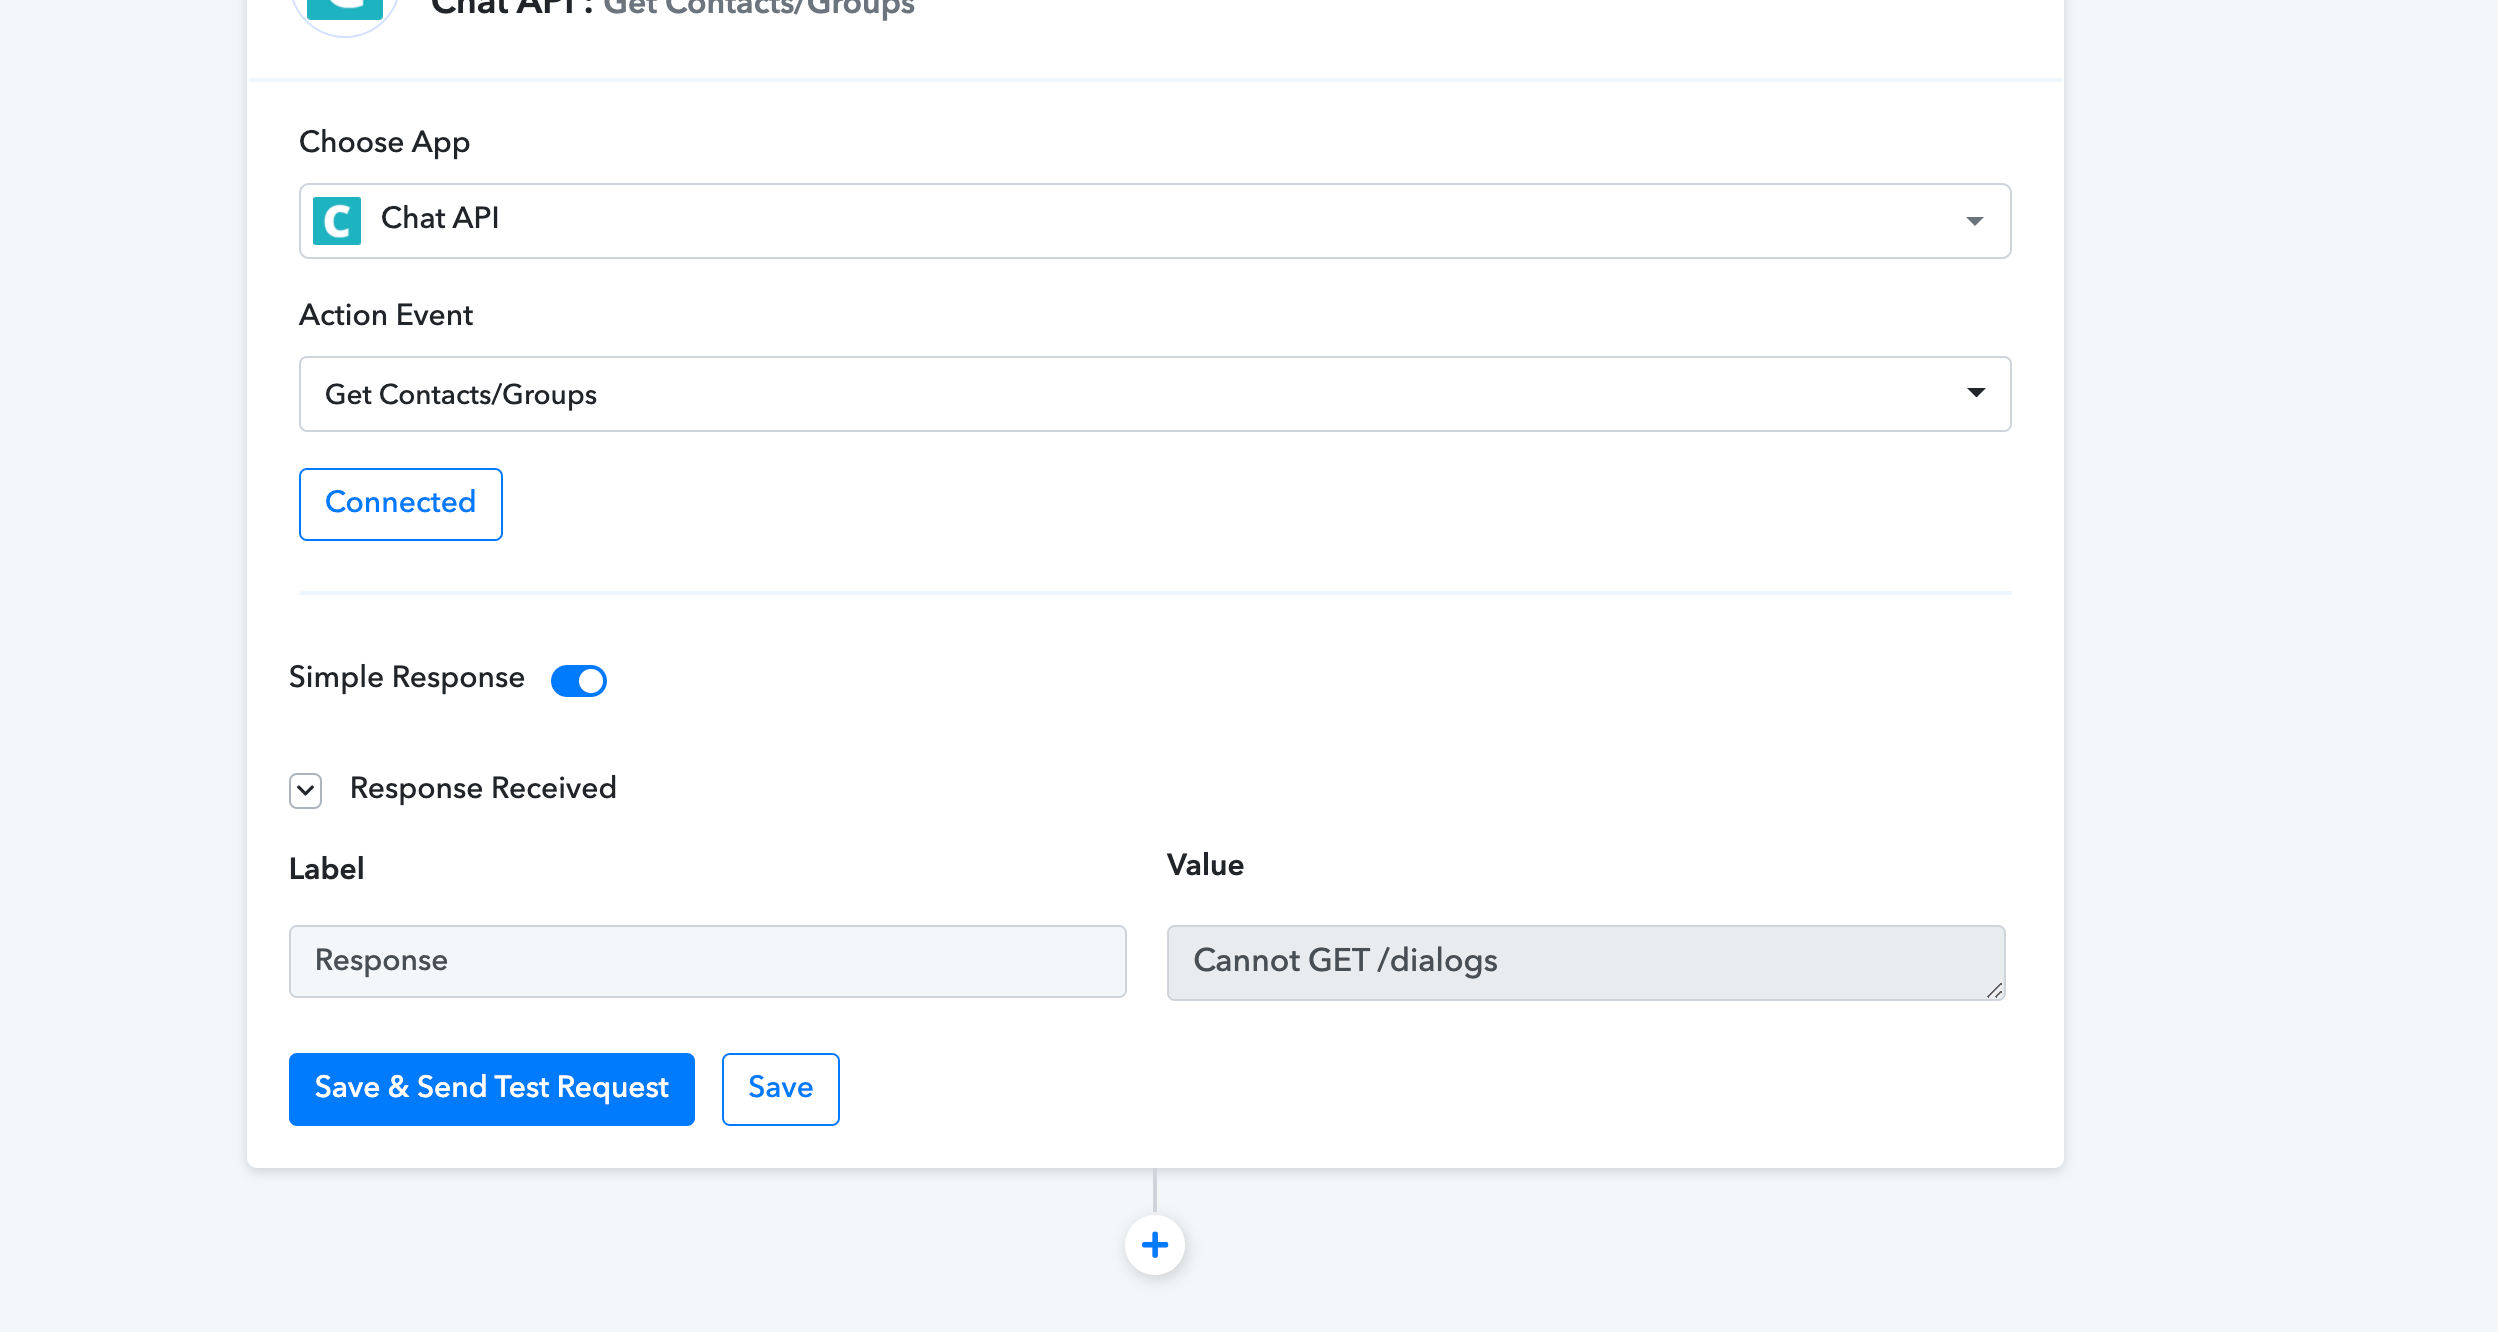
Task: Click the Choose App label
Action: pyautogui.click(x=384, y=142)
